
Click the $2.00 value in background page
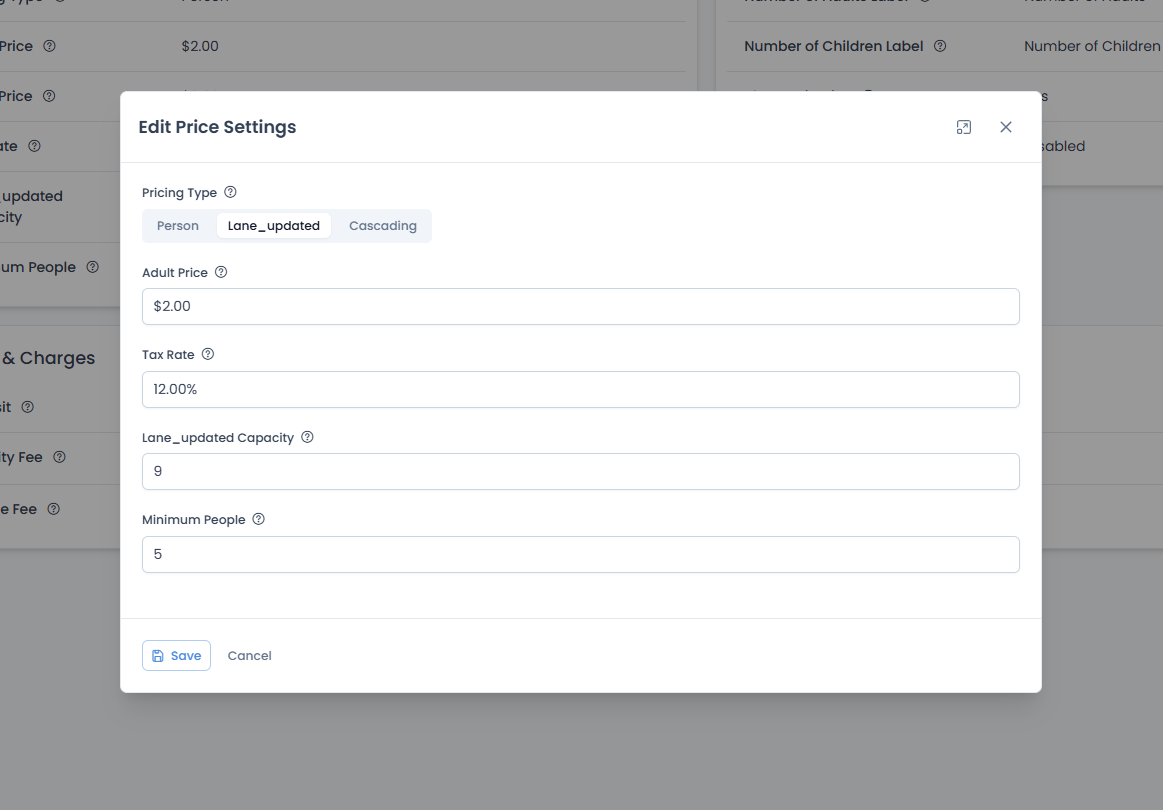click(x=200, y=46)
